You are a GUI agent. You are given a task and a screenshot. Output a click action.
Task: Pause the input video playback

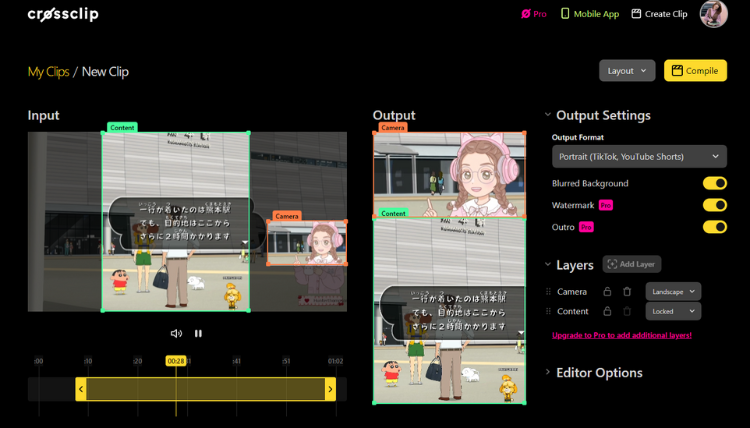coord(198,333)
